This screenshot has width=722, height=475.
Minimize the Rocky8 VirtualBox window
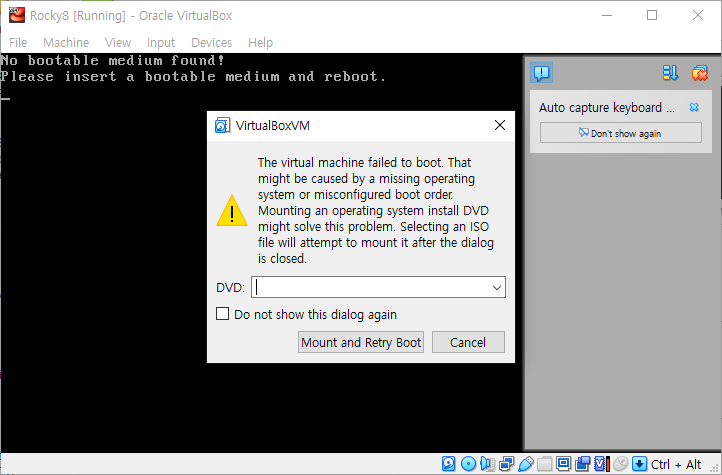607,15
